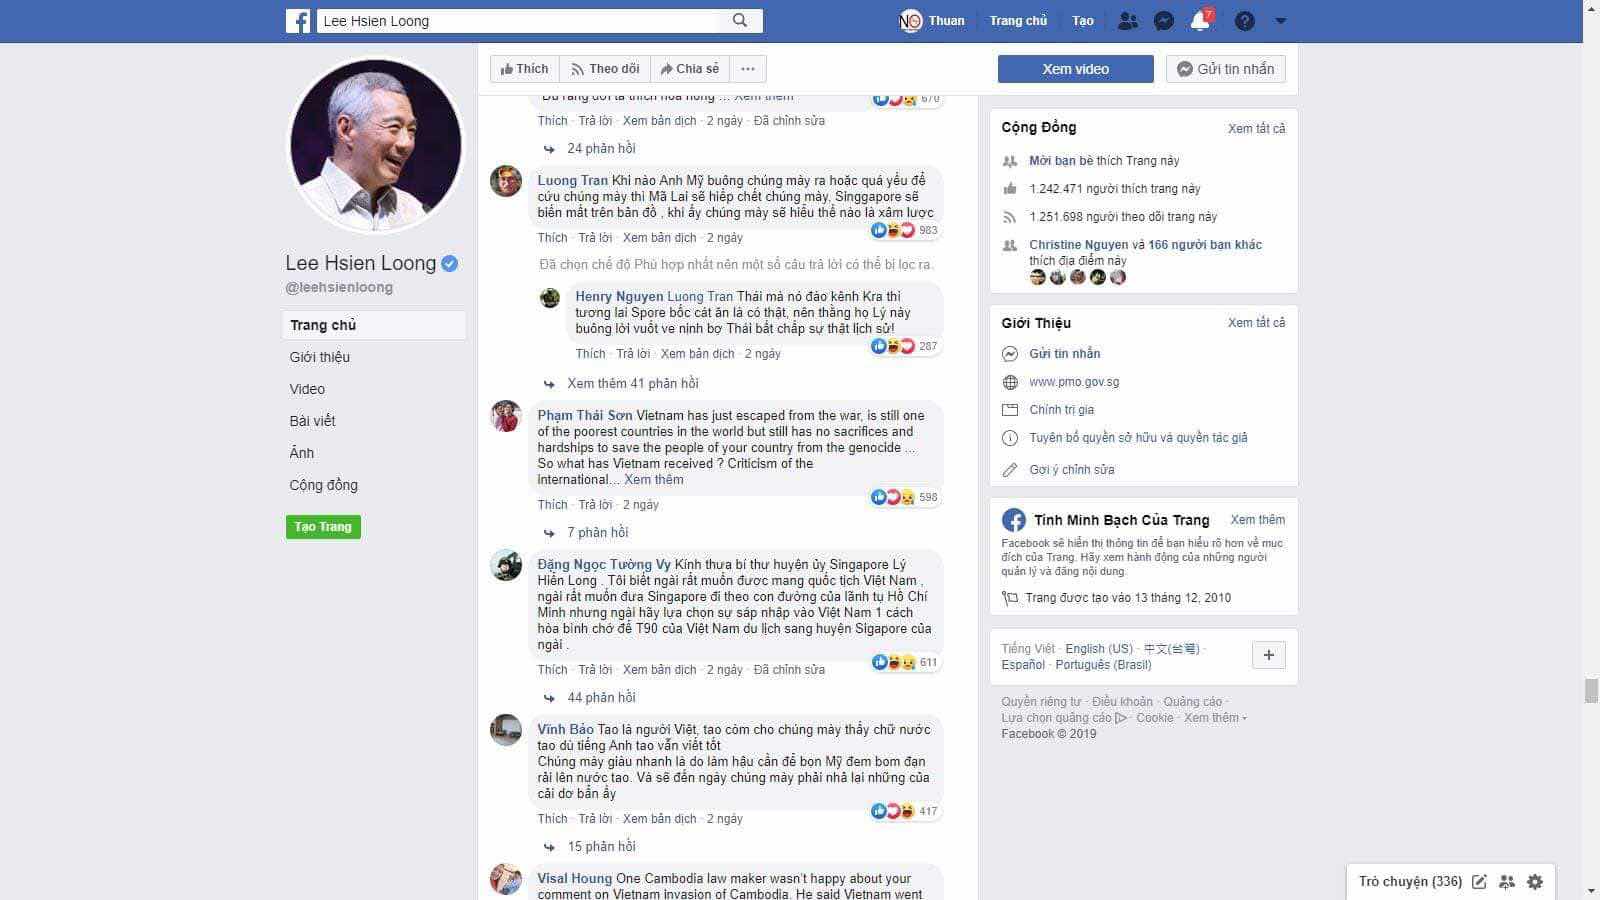Open the three-dots more options menu

coord(748,69)
